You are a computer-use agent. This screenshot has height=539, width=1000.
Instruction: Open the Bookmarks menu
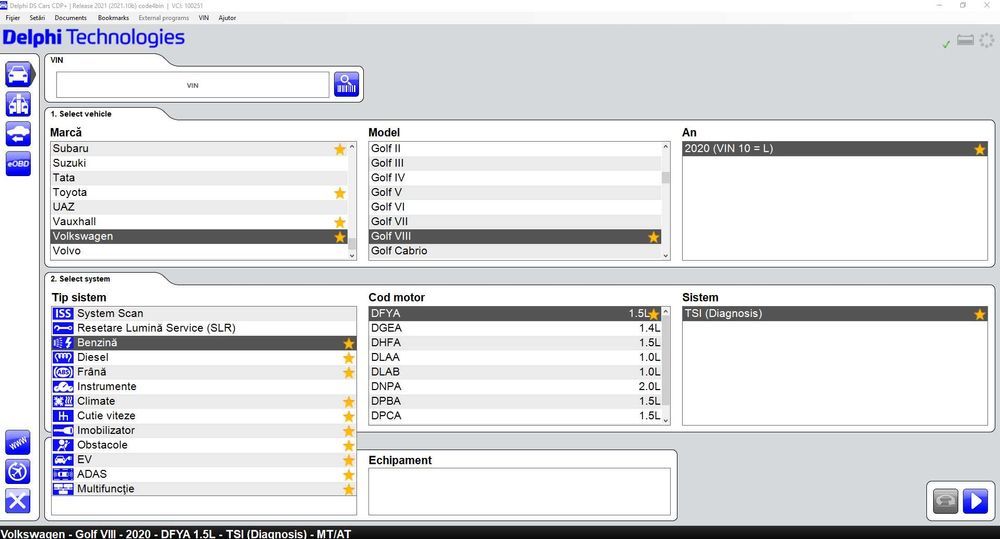(114, 18)
